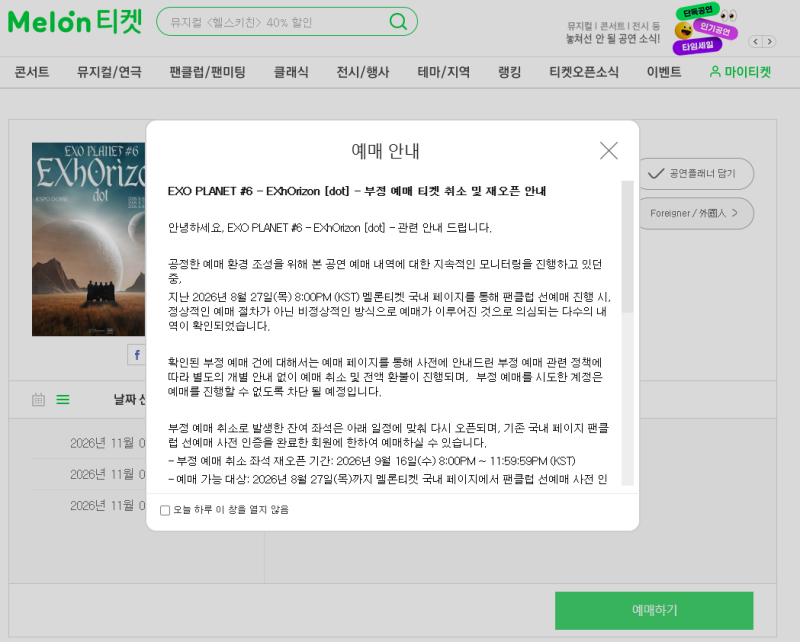Click the Melon 티켓 logo
800x642 pixels.
[75, 22]
